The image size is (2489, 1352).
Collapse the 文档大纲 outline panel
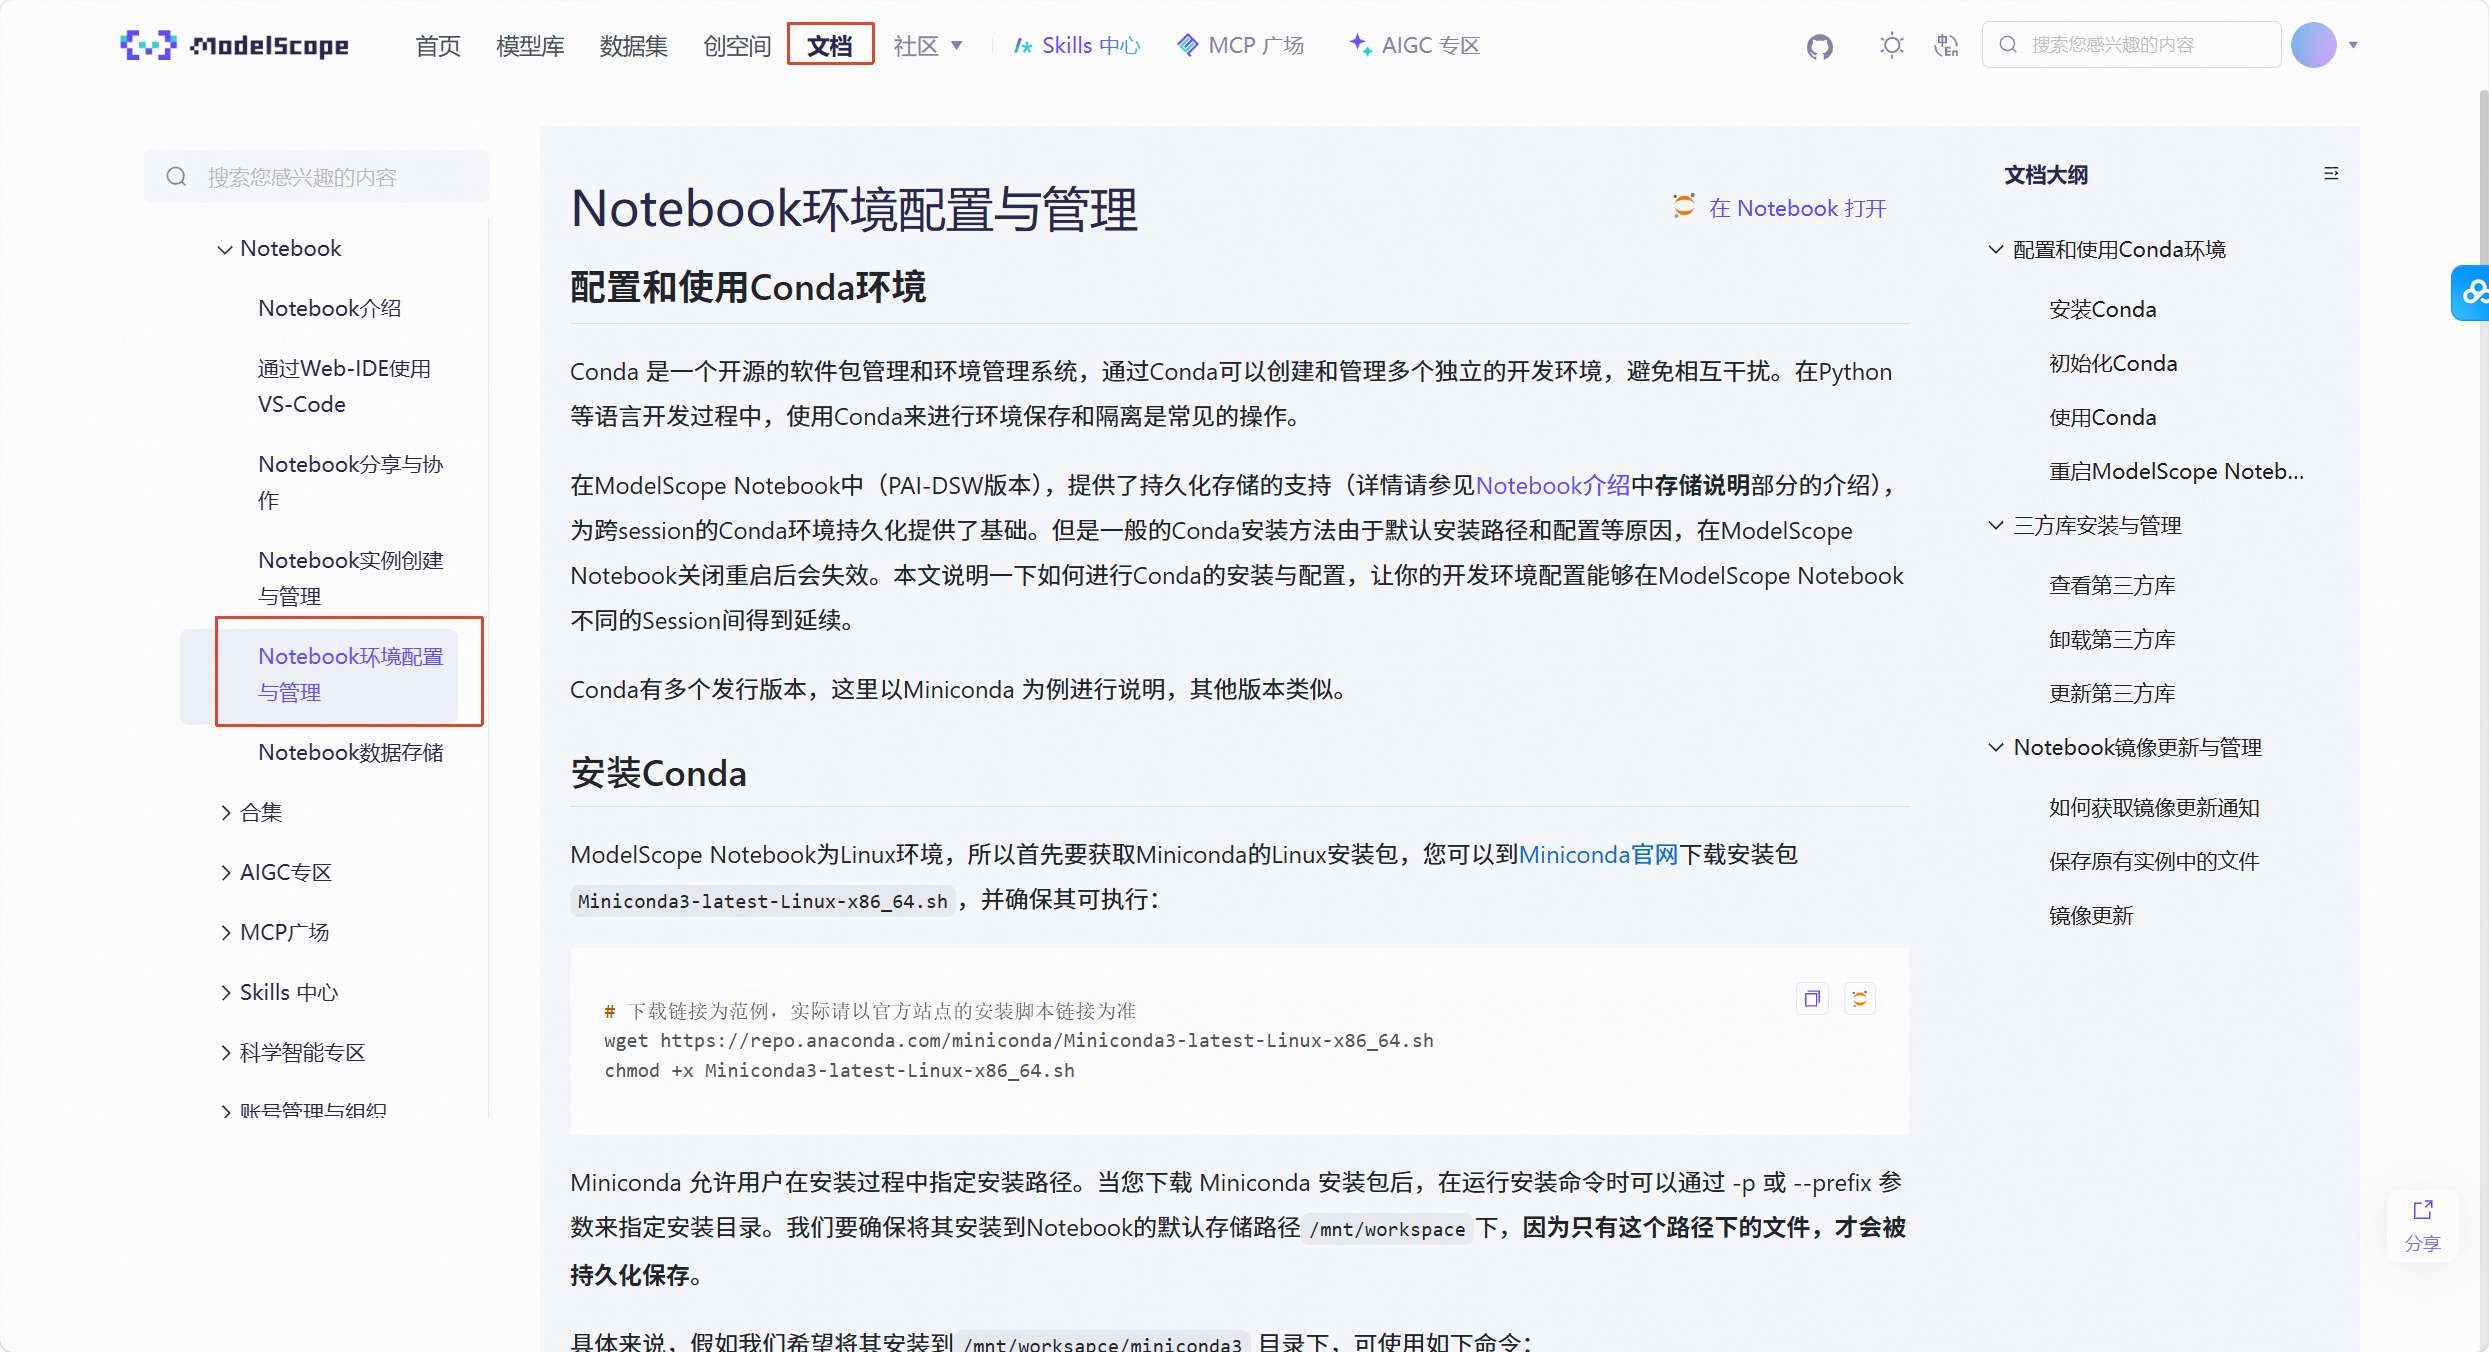[2331, 174]
